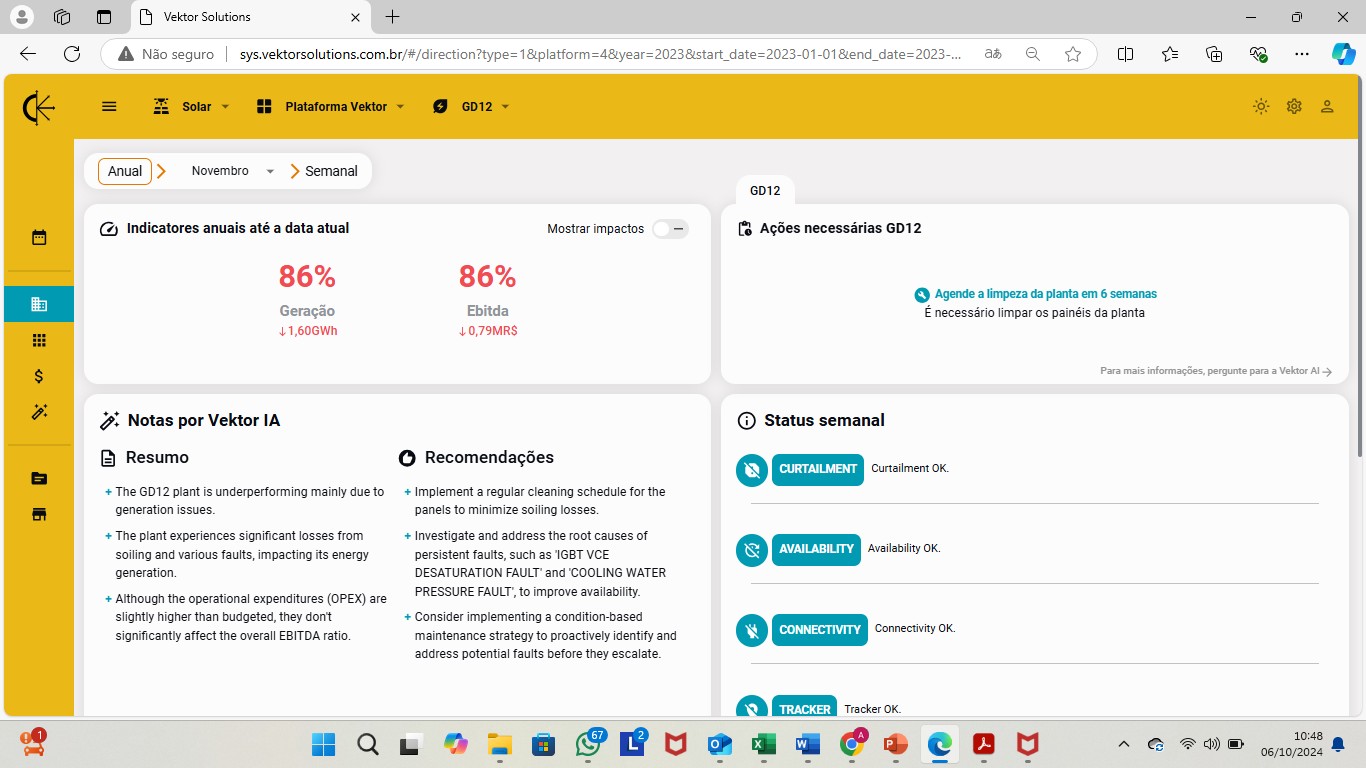This screenshot has height=768, width=1366.
Task: Click the Tracker status round icon
Action: (x=752, y=707)
